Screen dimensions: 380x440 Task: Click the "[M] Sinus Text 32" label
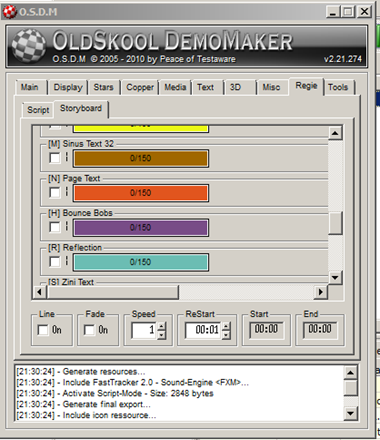click(x=81, y=144)
